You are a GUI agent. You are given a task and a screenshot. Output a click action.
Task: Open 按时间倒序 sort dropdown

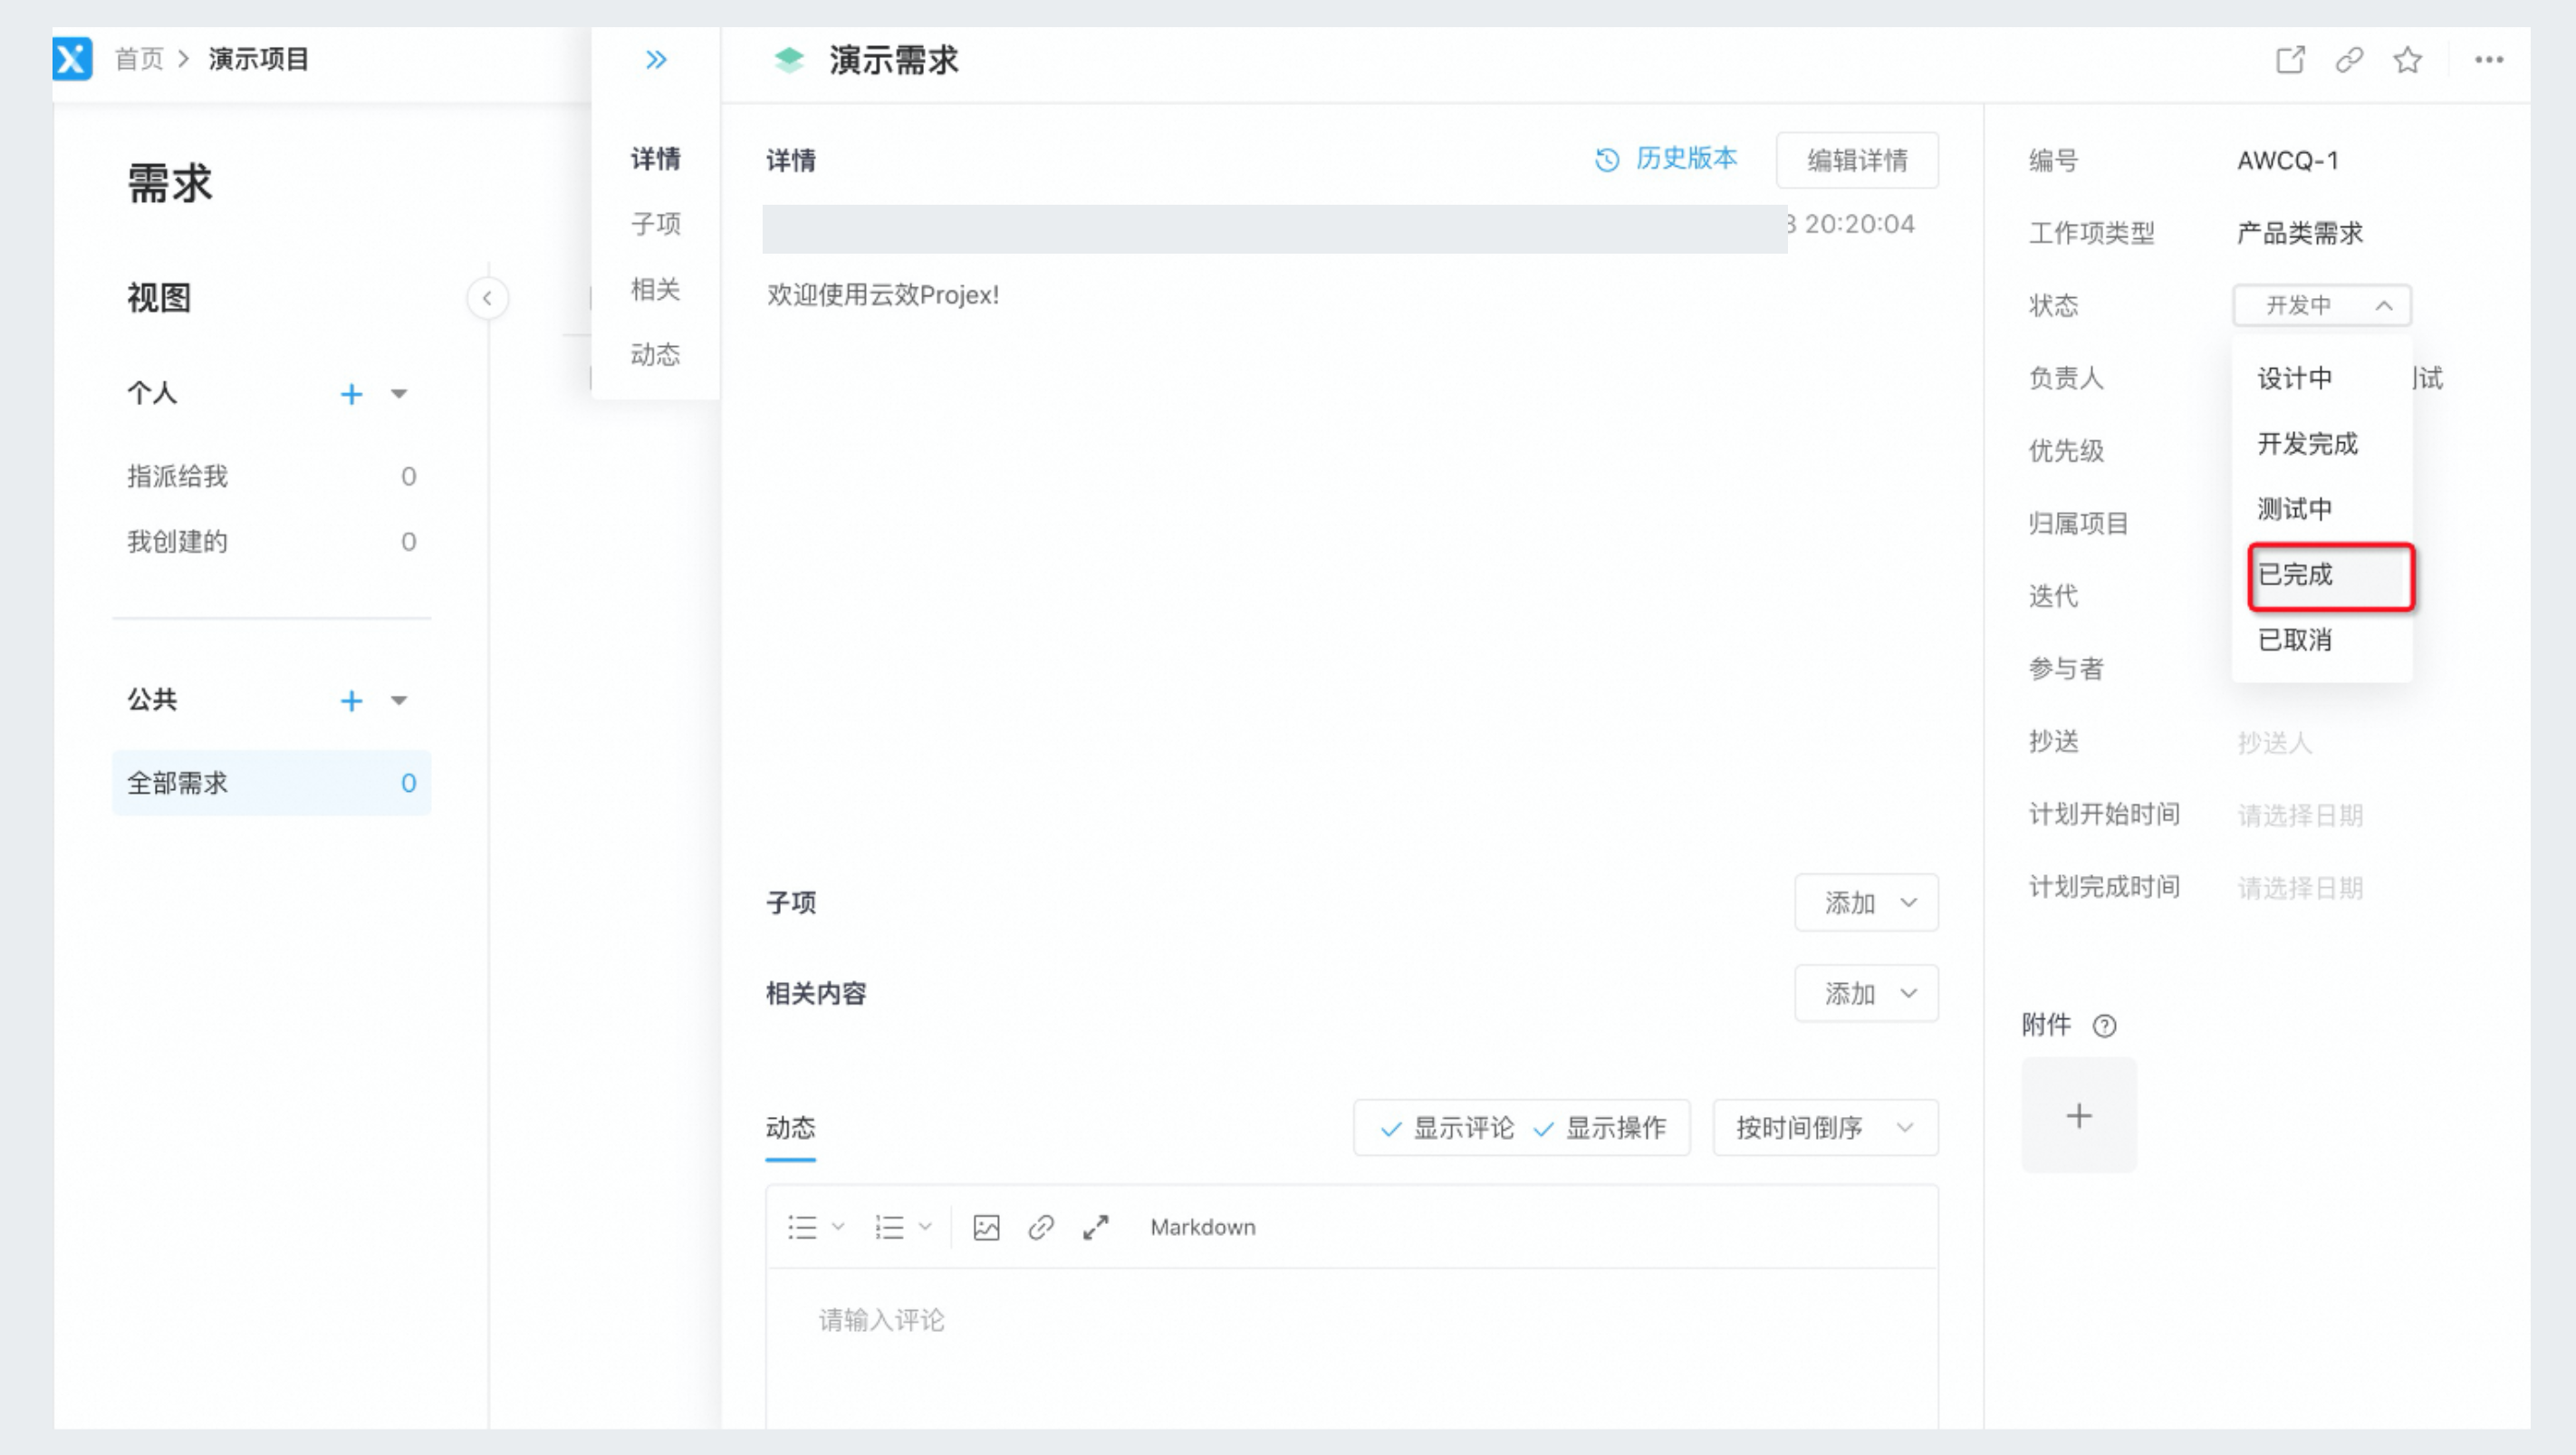pyautogui.click(x=1825, y=1128)
